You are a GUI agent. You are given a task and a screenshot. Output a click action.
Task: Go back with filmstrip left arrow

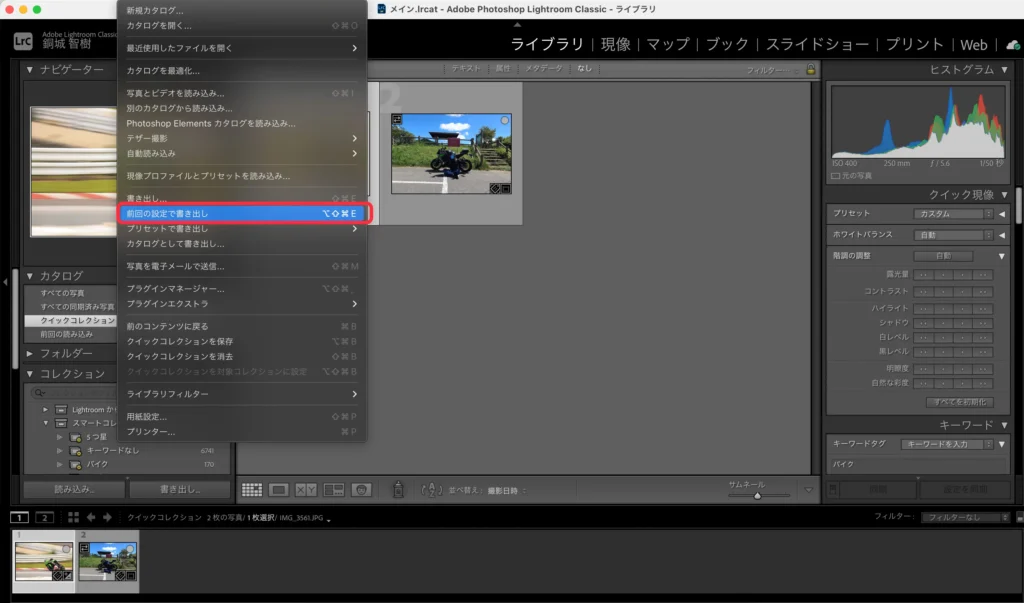click(x=91, y=517)
